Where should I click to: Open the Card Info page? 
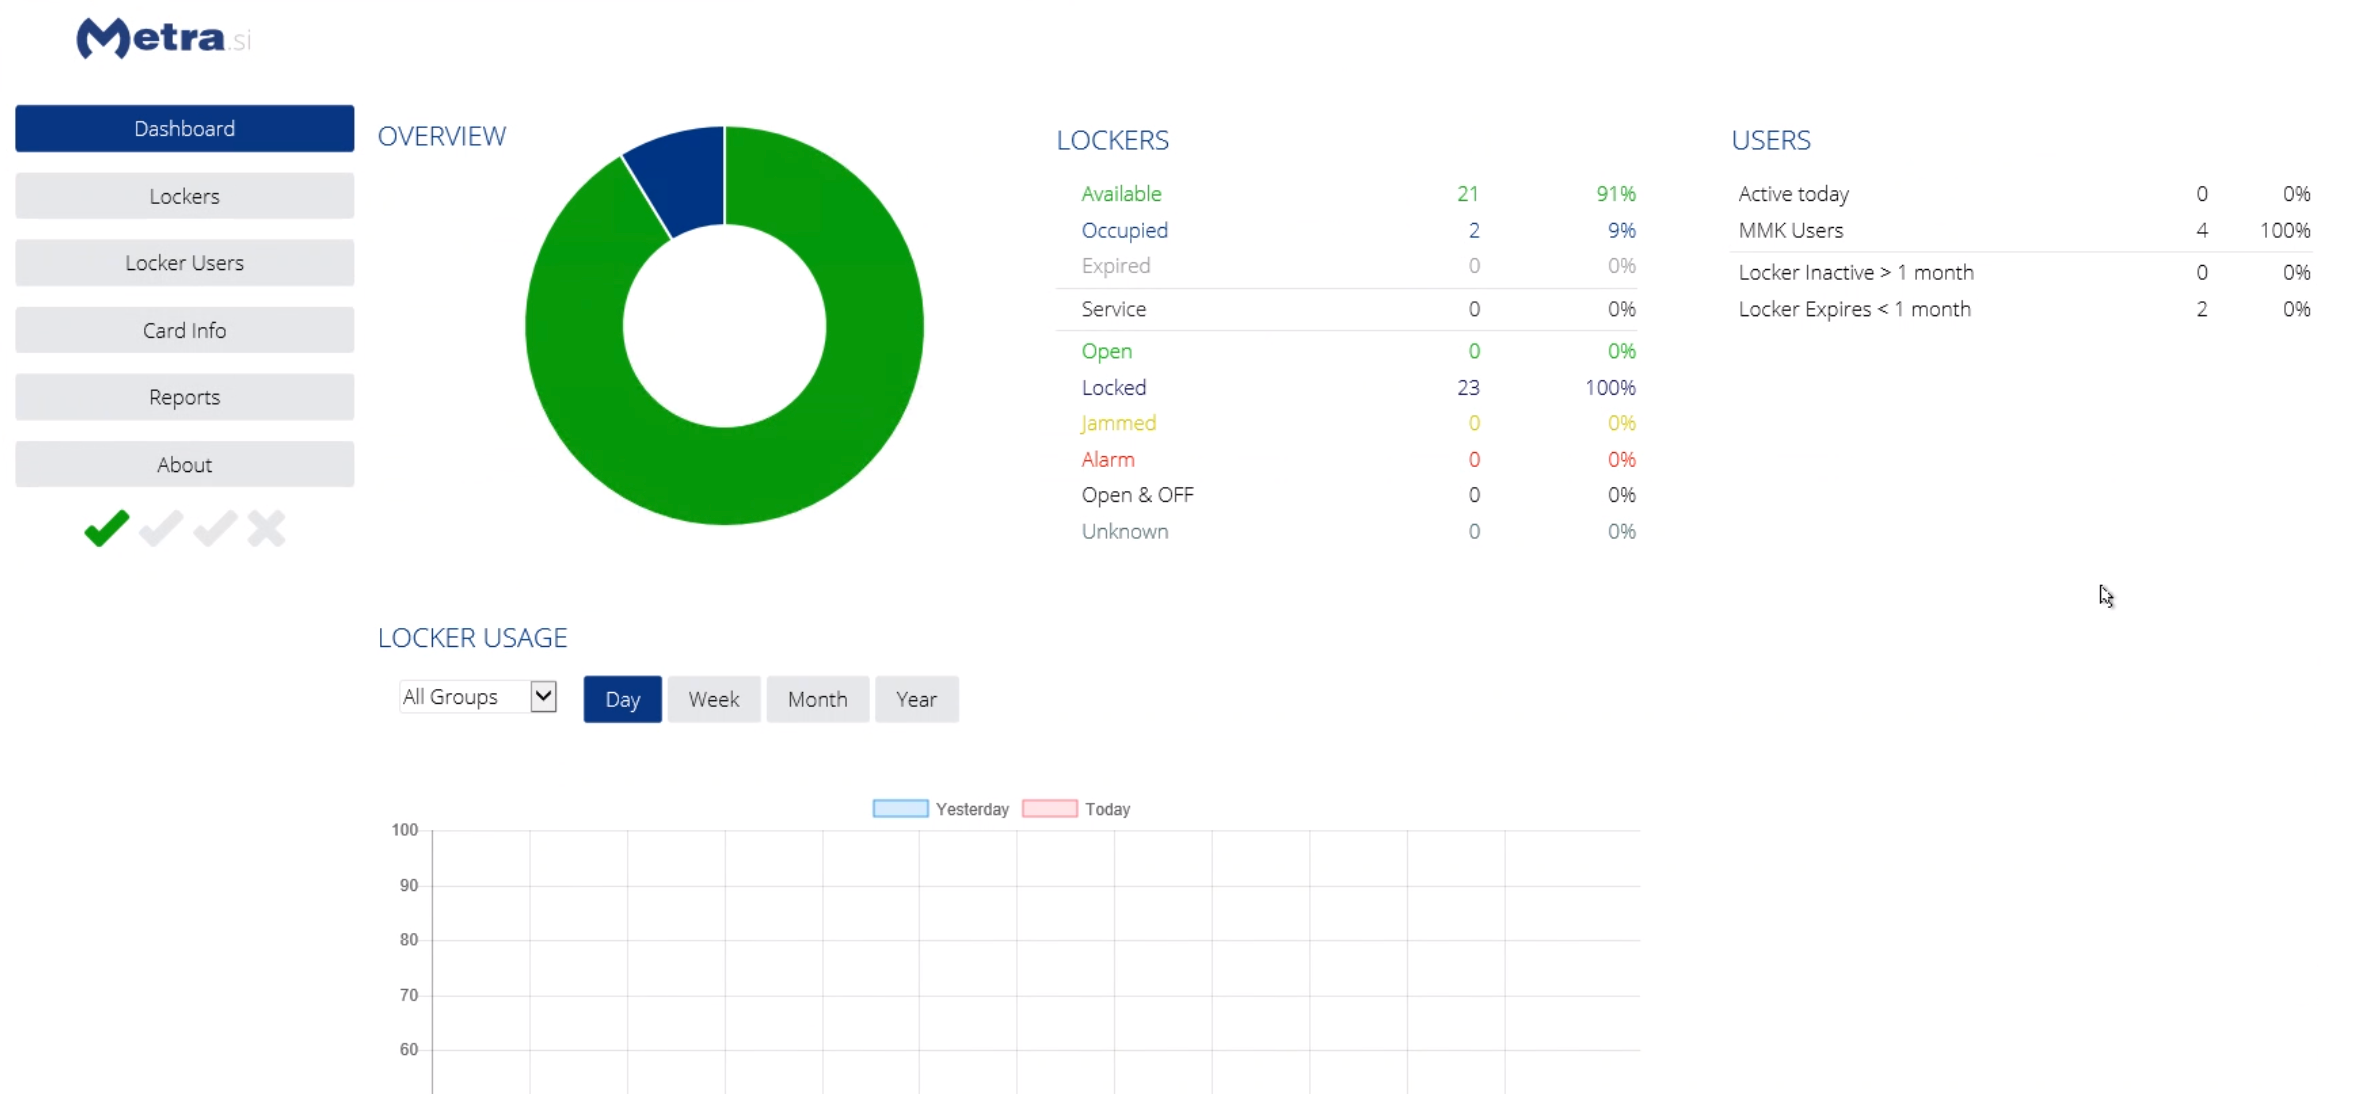pyautogui.click(x=185, y=330)
